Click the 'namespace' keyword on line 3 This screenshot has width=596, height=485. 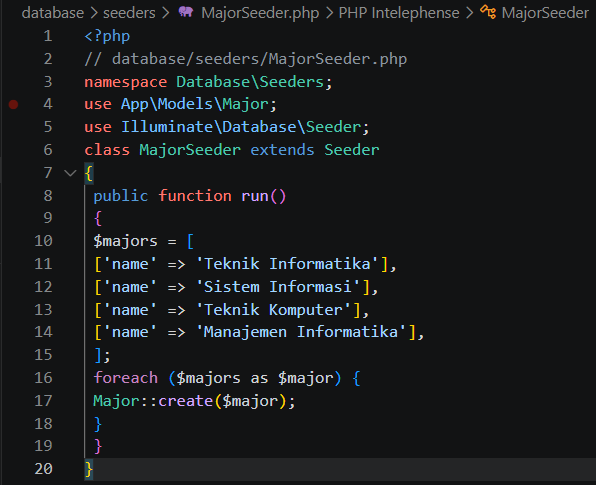coord(125,82)
